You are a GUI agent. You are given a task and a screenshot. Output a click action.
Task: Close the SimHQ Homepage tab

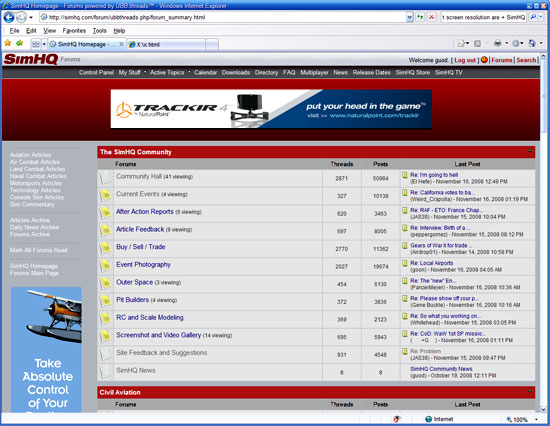point(121,44)
